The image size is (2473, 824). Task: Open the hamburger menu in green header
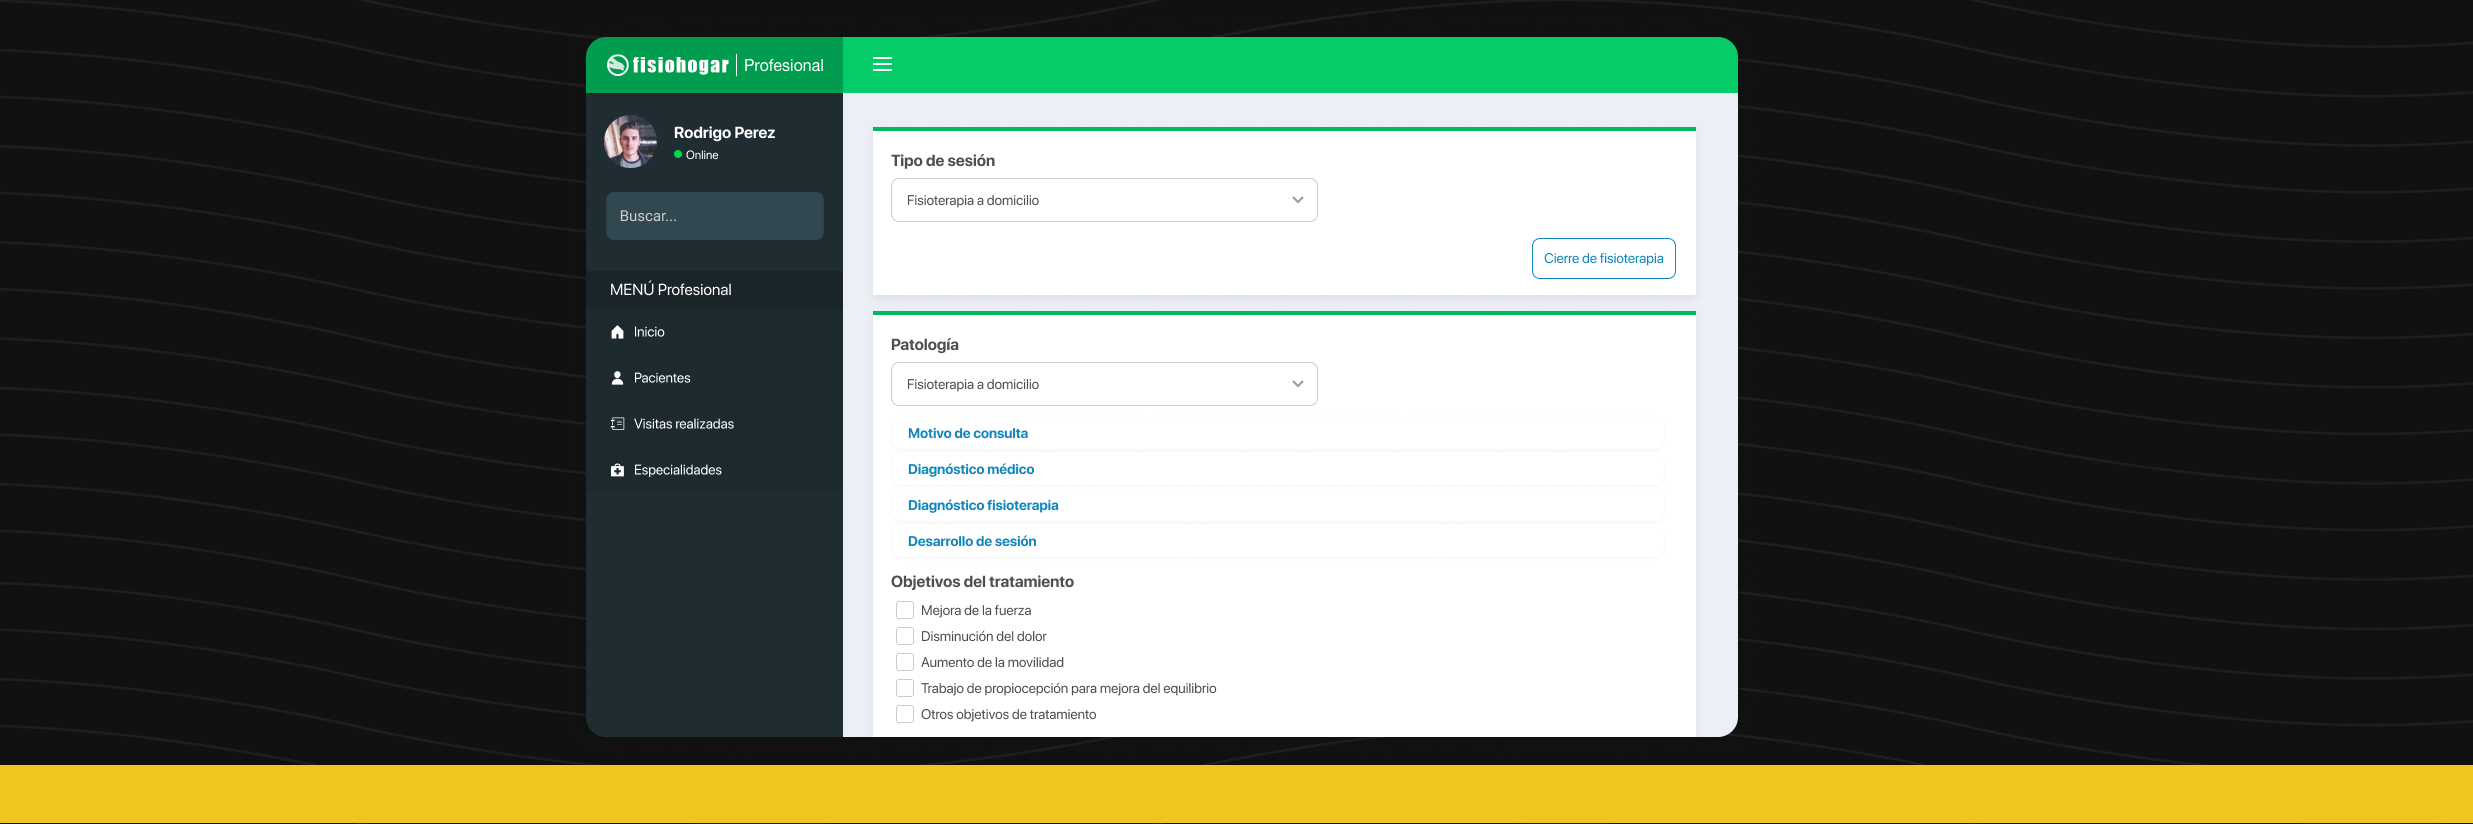882,64
